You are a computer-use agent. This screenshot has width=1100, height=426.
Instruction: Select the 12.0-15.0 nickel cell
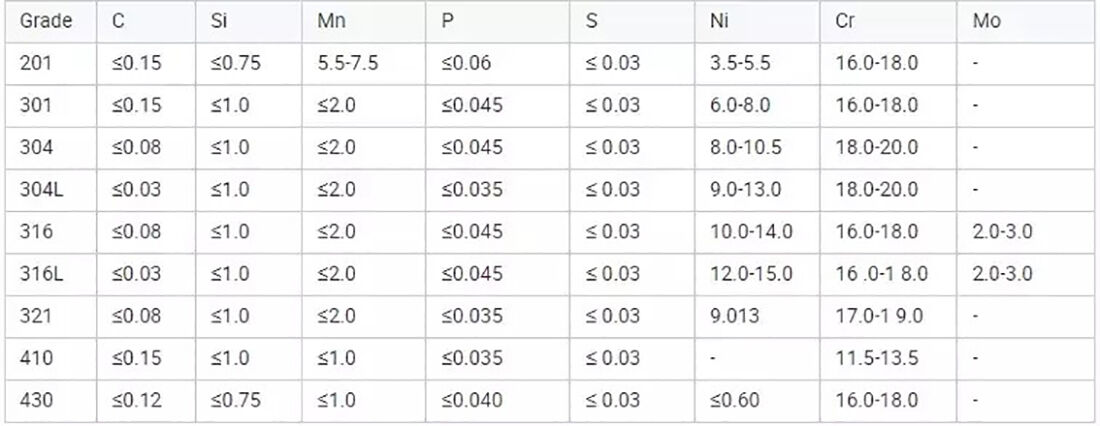click(x=750, y=273)
